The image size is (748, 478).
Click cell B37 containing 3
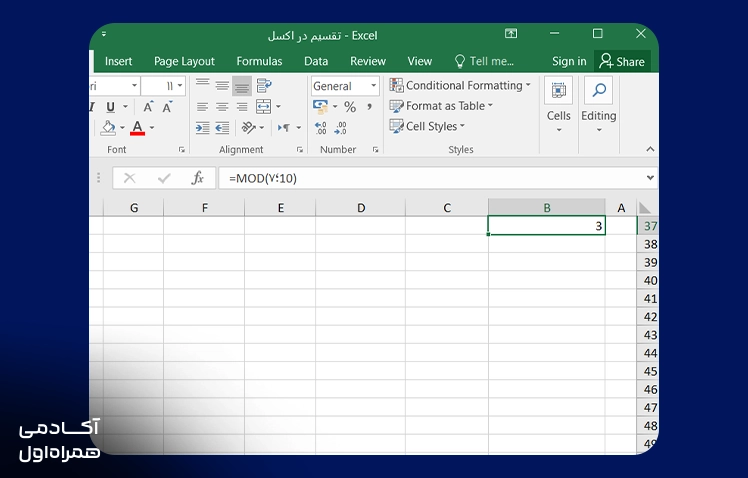tap(547, 225)
